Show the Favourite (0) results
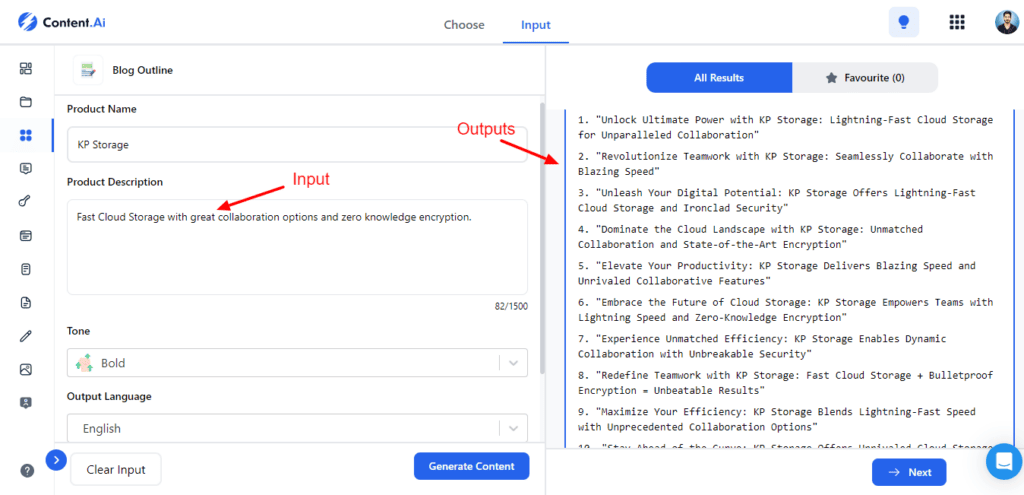Screen dimensions: 1024x495 pos(865,78)
